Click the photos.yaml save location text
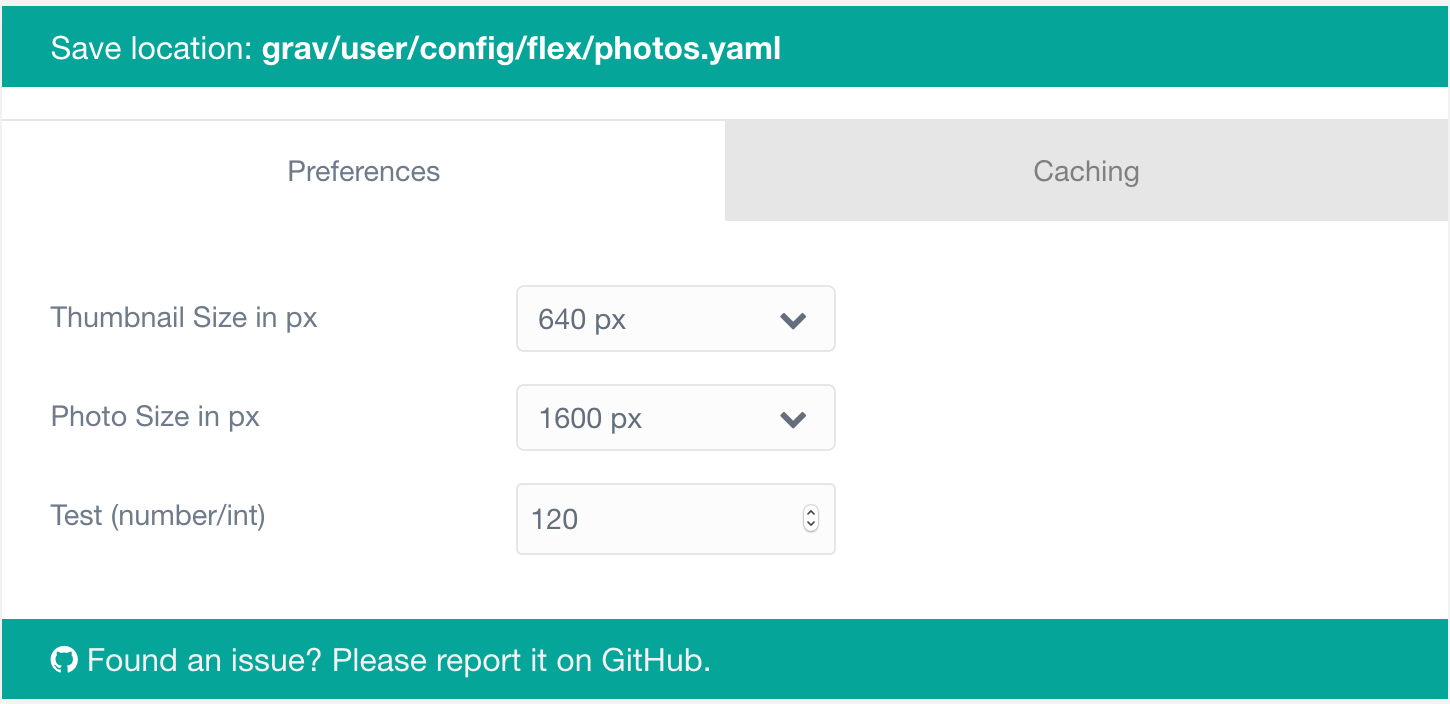Screen dimensions: 1450x704 [521, 47]
